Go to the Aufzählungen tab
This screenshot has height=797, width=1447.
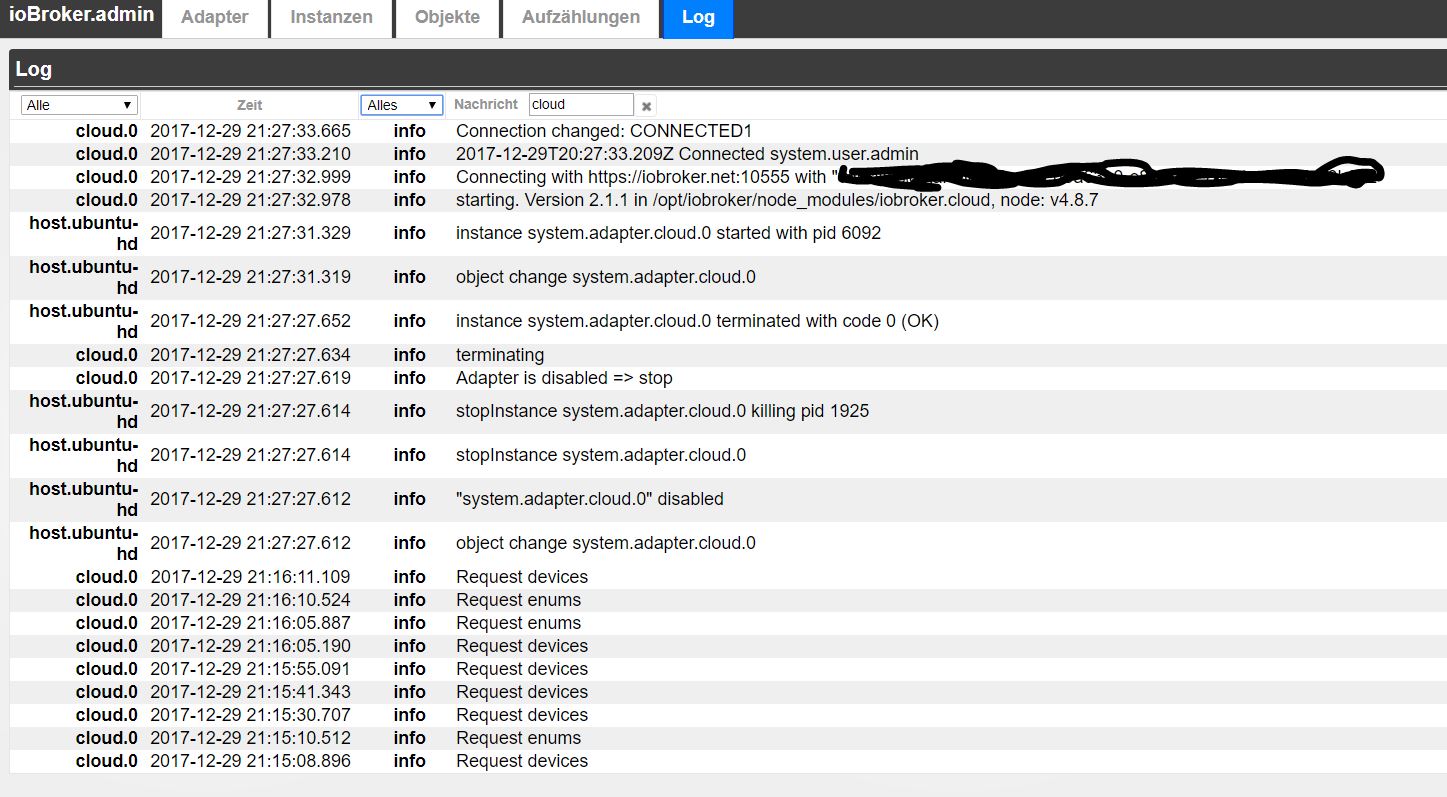point(581,18)
